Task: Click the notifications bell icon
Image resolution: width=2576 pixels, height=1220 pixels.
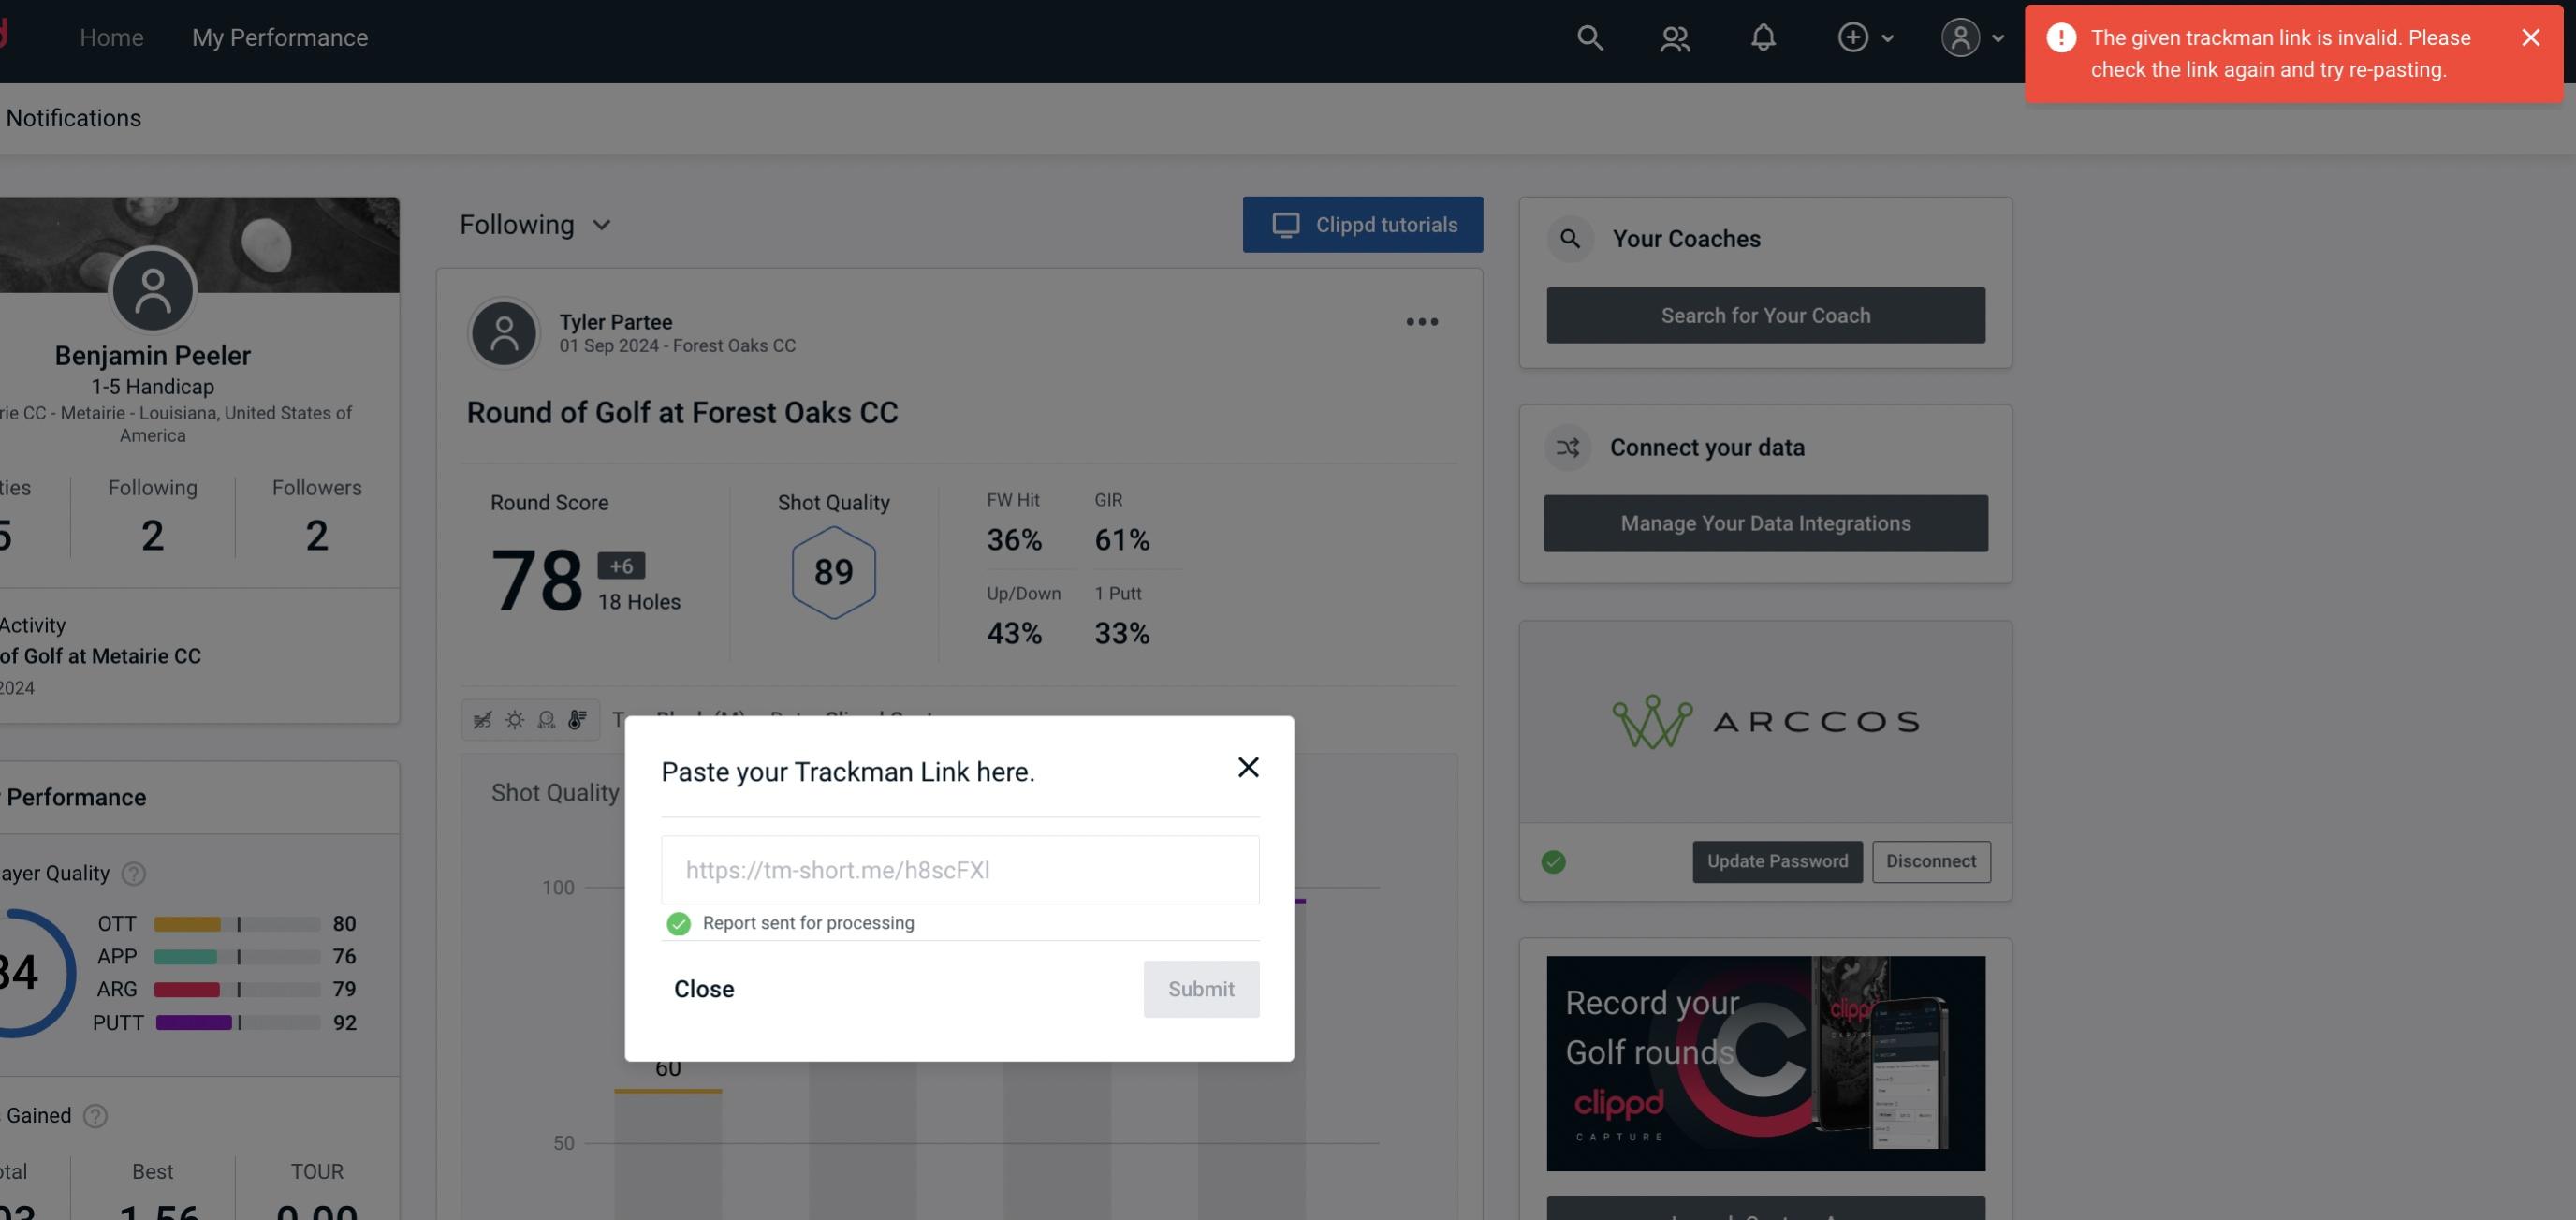Action: click(1764, 37)
